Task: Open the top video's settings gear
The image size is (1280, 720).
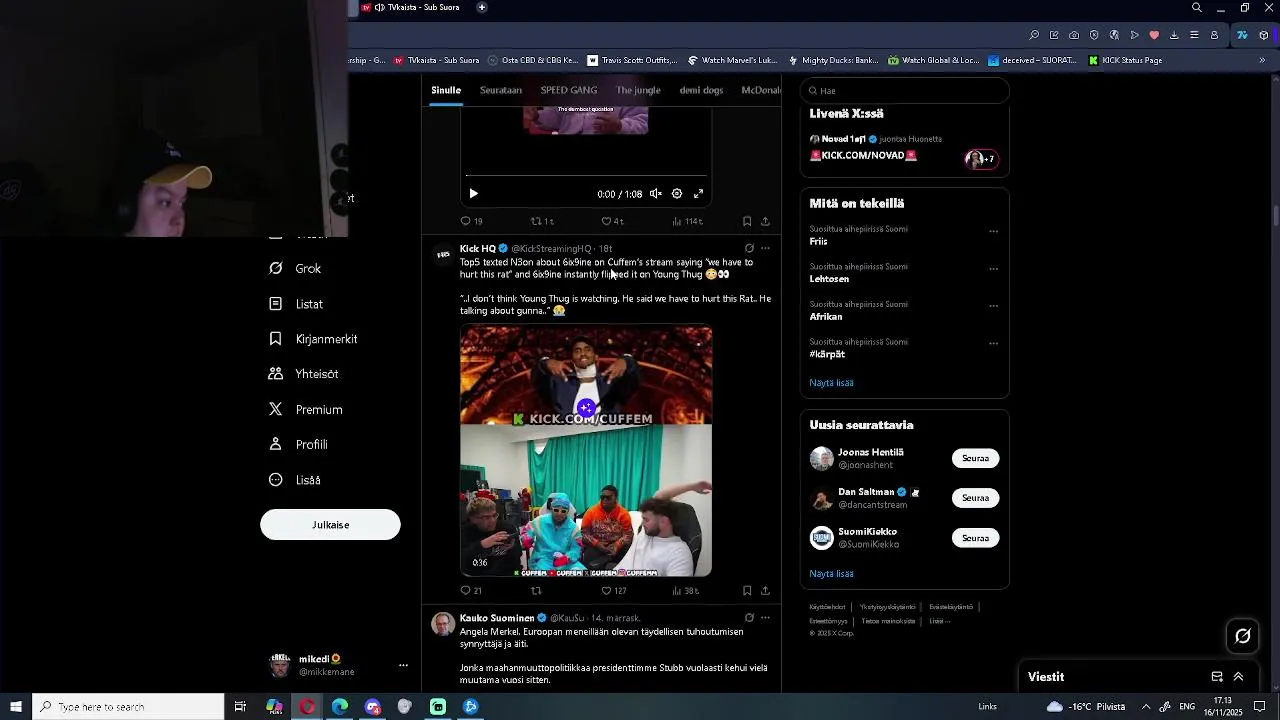Action: click(677, 194)
